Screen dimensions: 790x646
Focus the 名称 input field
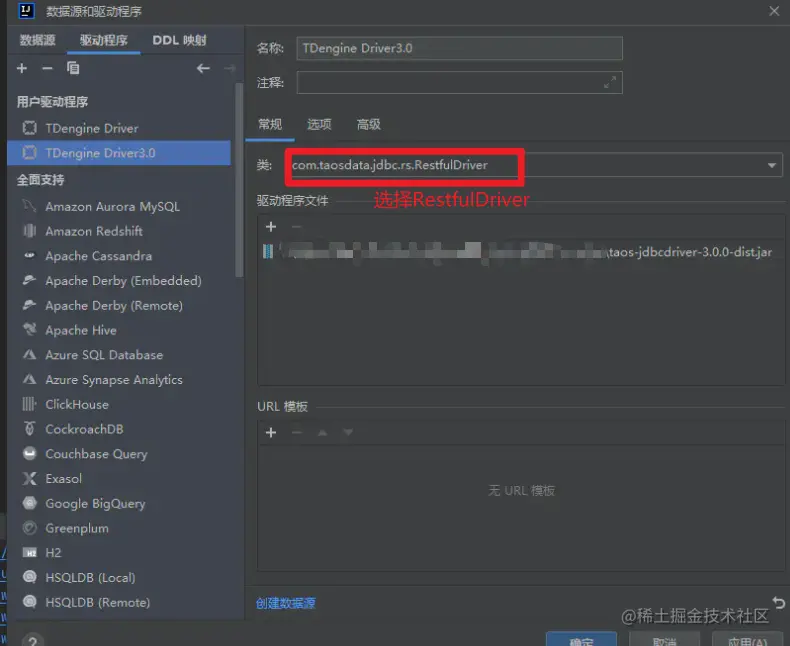(459, 48)
